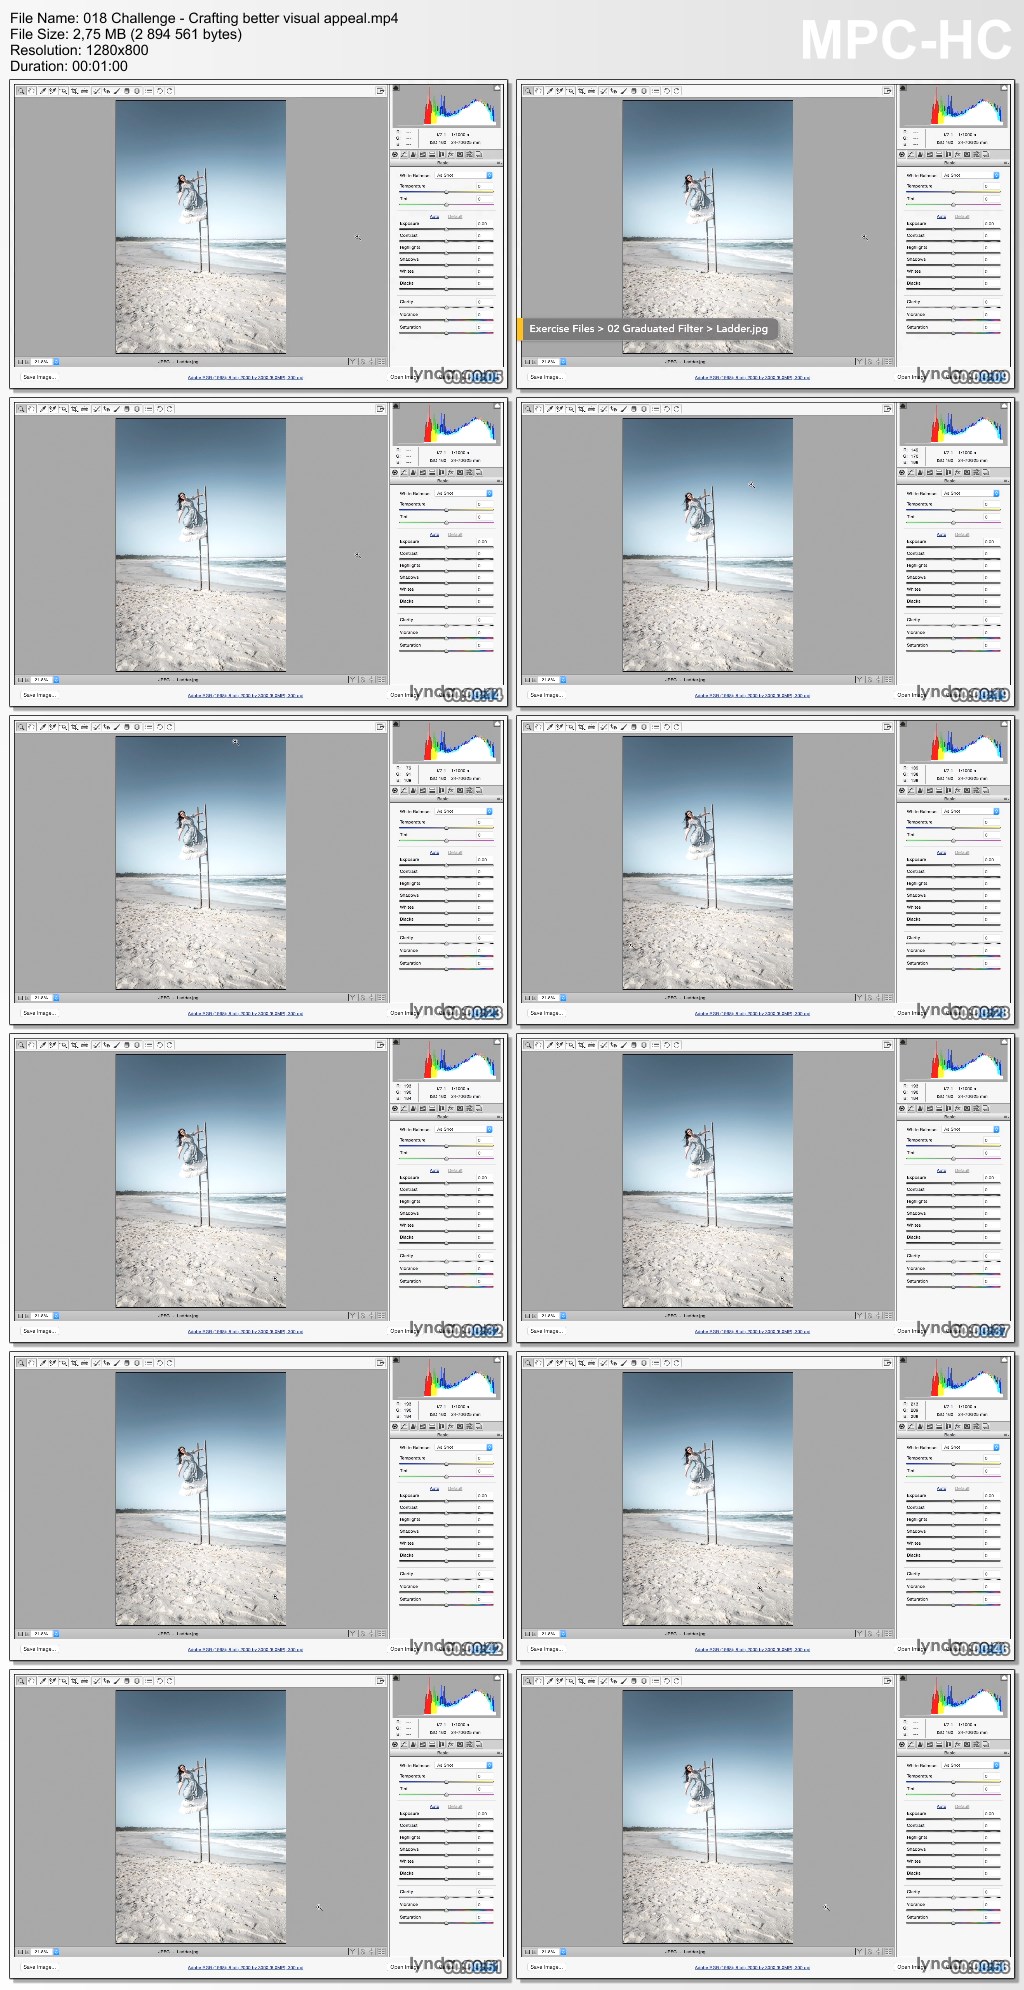The height and width of the screenshot is (1990, 1024).
Task: Switch to HSL / Grayscale panel in 00:00:14 frame
Action: coord(423,472)
